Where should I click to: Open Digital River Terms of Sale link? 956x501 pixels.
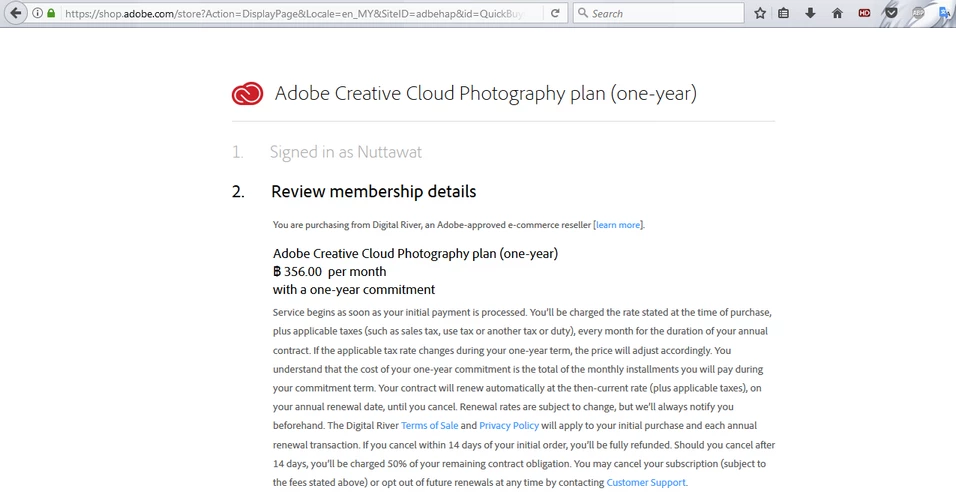click(x=429, y=425)
